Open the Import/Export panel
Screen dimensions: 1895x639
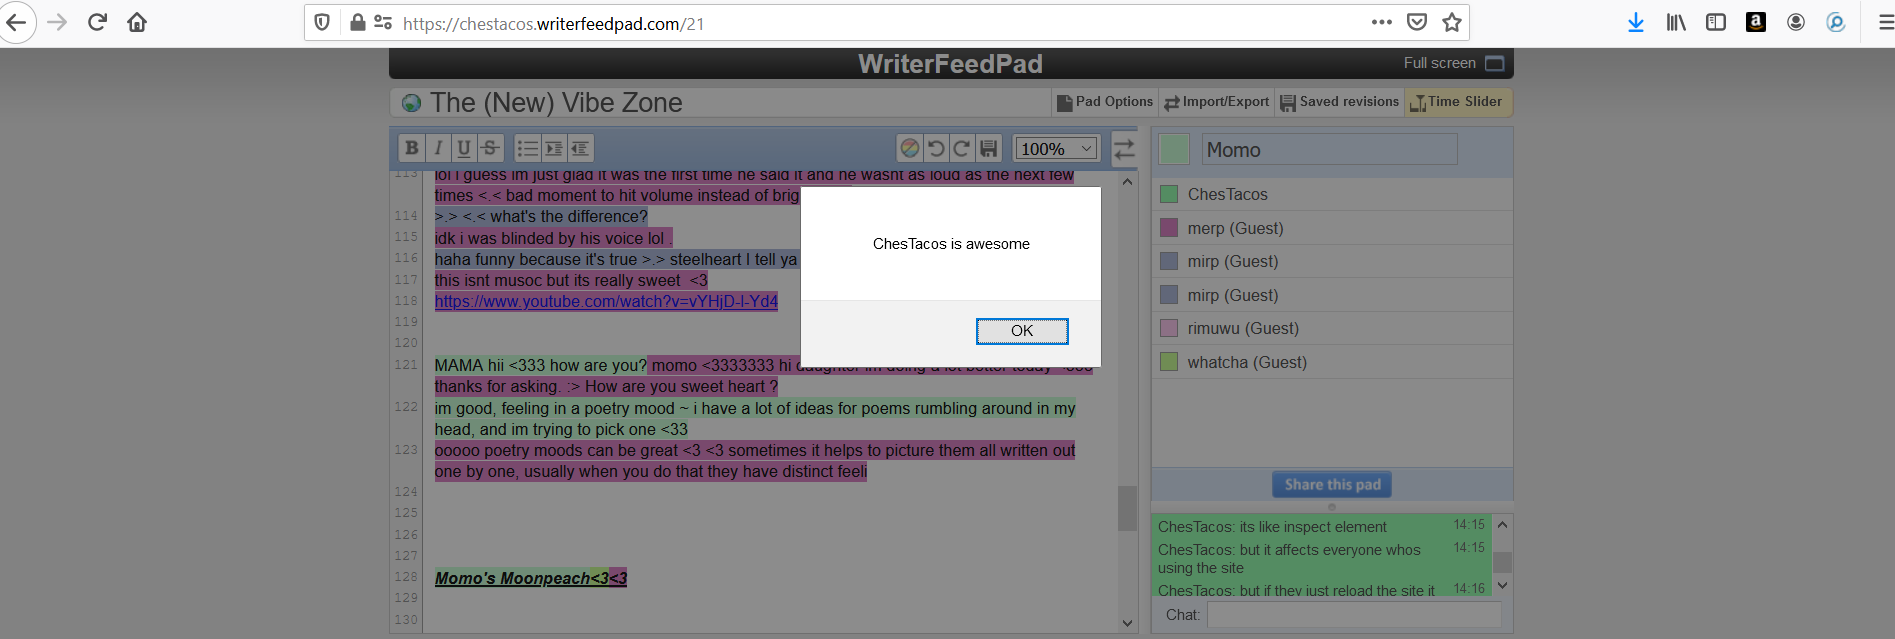point(1216,102)
